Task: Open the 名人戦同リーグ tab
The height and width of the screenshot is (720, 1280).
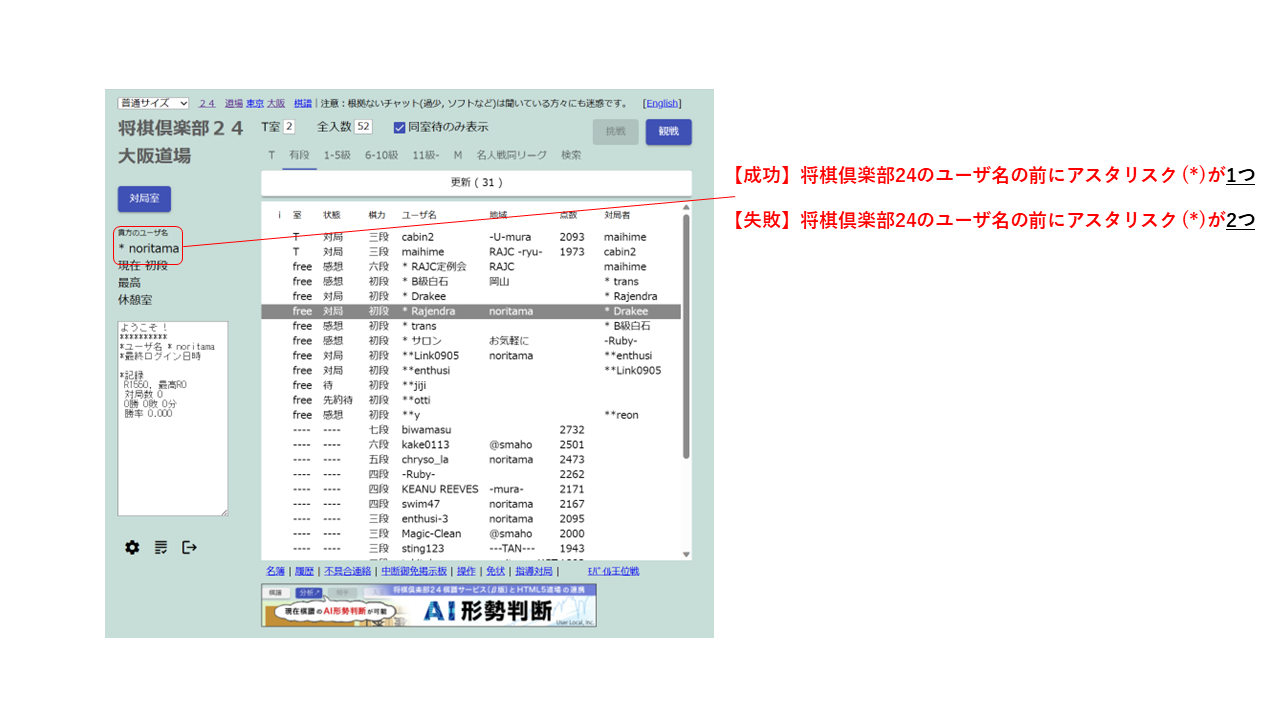Action: pyautogui.click(x=511, y=155)
